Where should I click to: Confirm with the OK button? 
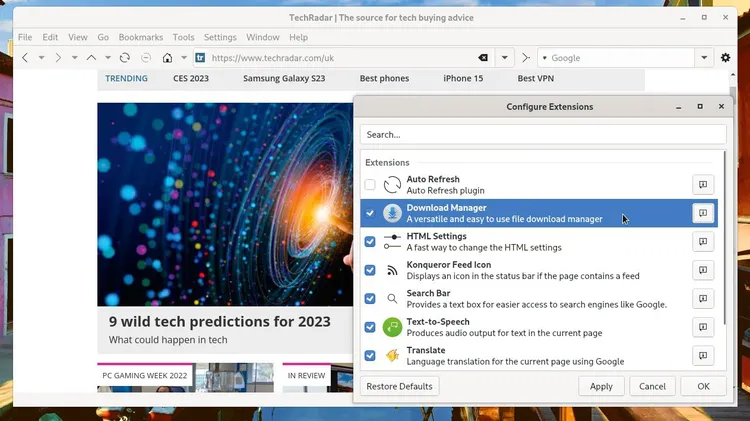[703, 386]
